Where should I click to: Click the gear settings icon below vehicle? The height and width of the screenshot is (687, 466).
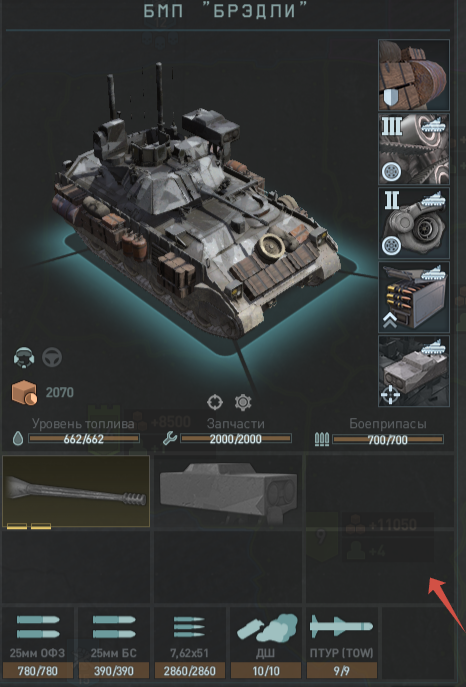point(243,402)
